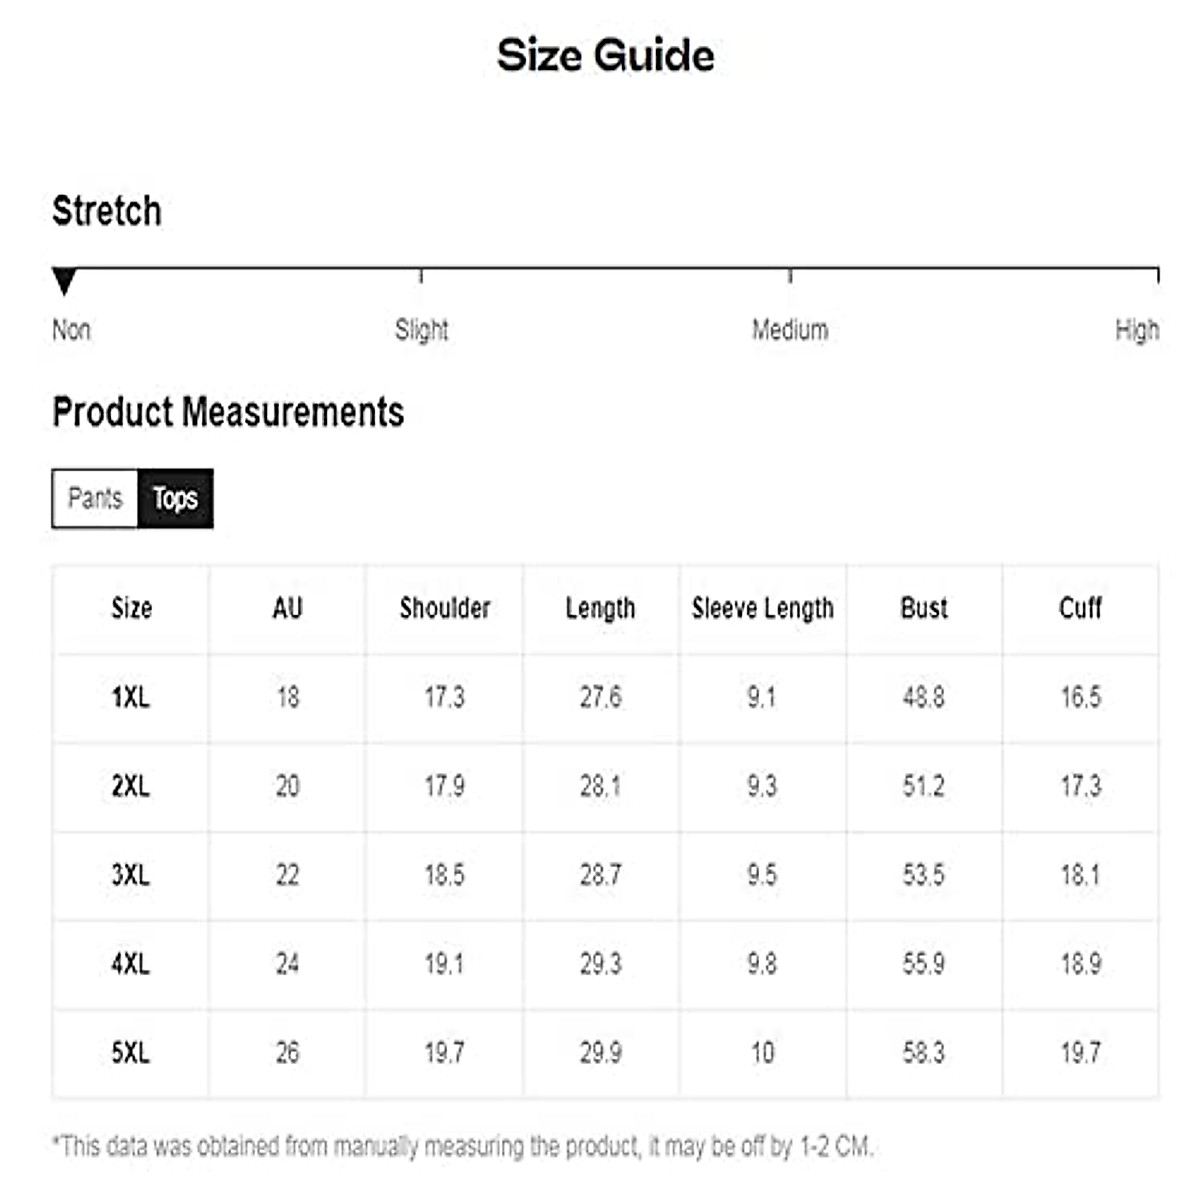Click the Product Measurements heading
This screenshot has height=1200, width=1200.
[228, 412]
